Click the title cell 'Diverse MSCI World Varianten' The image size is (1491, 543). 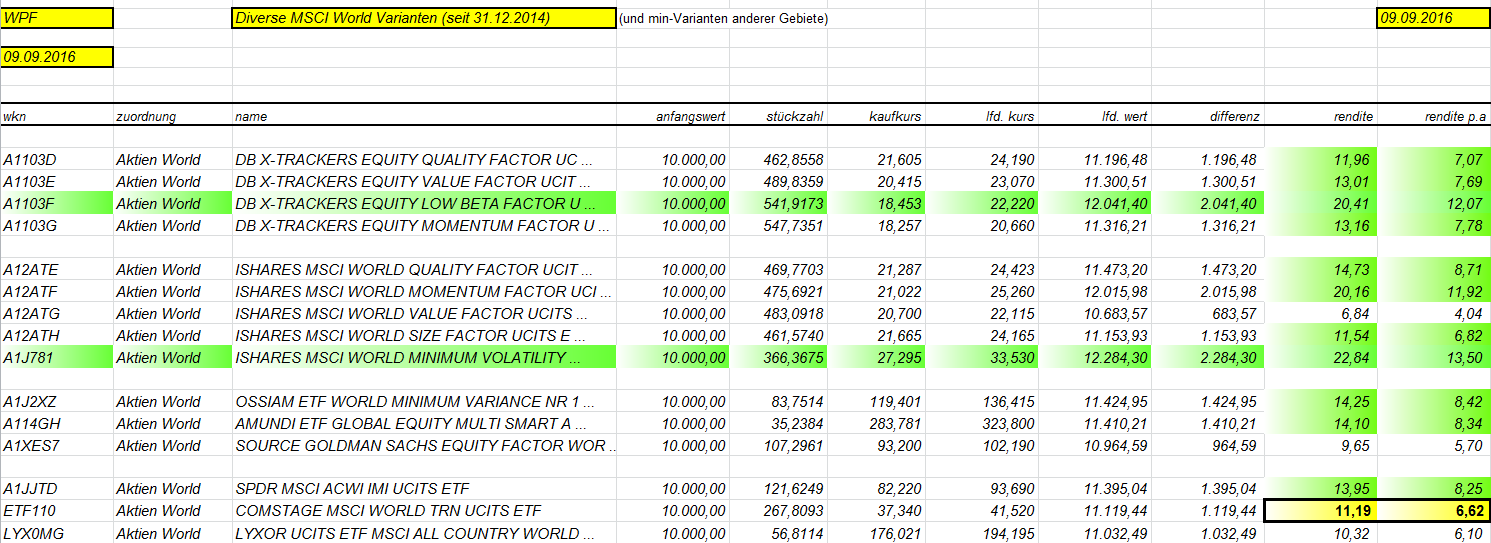coord(424,18)
